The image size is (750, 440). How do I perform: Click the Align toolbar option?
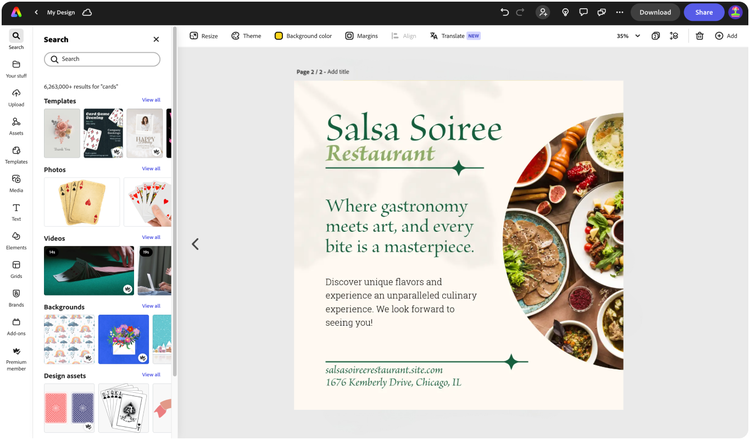pyautogui.click(x=404, y=36)
